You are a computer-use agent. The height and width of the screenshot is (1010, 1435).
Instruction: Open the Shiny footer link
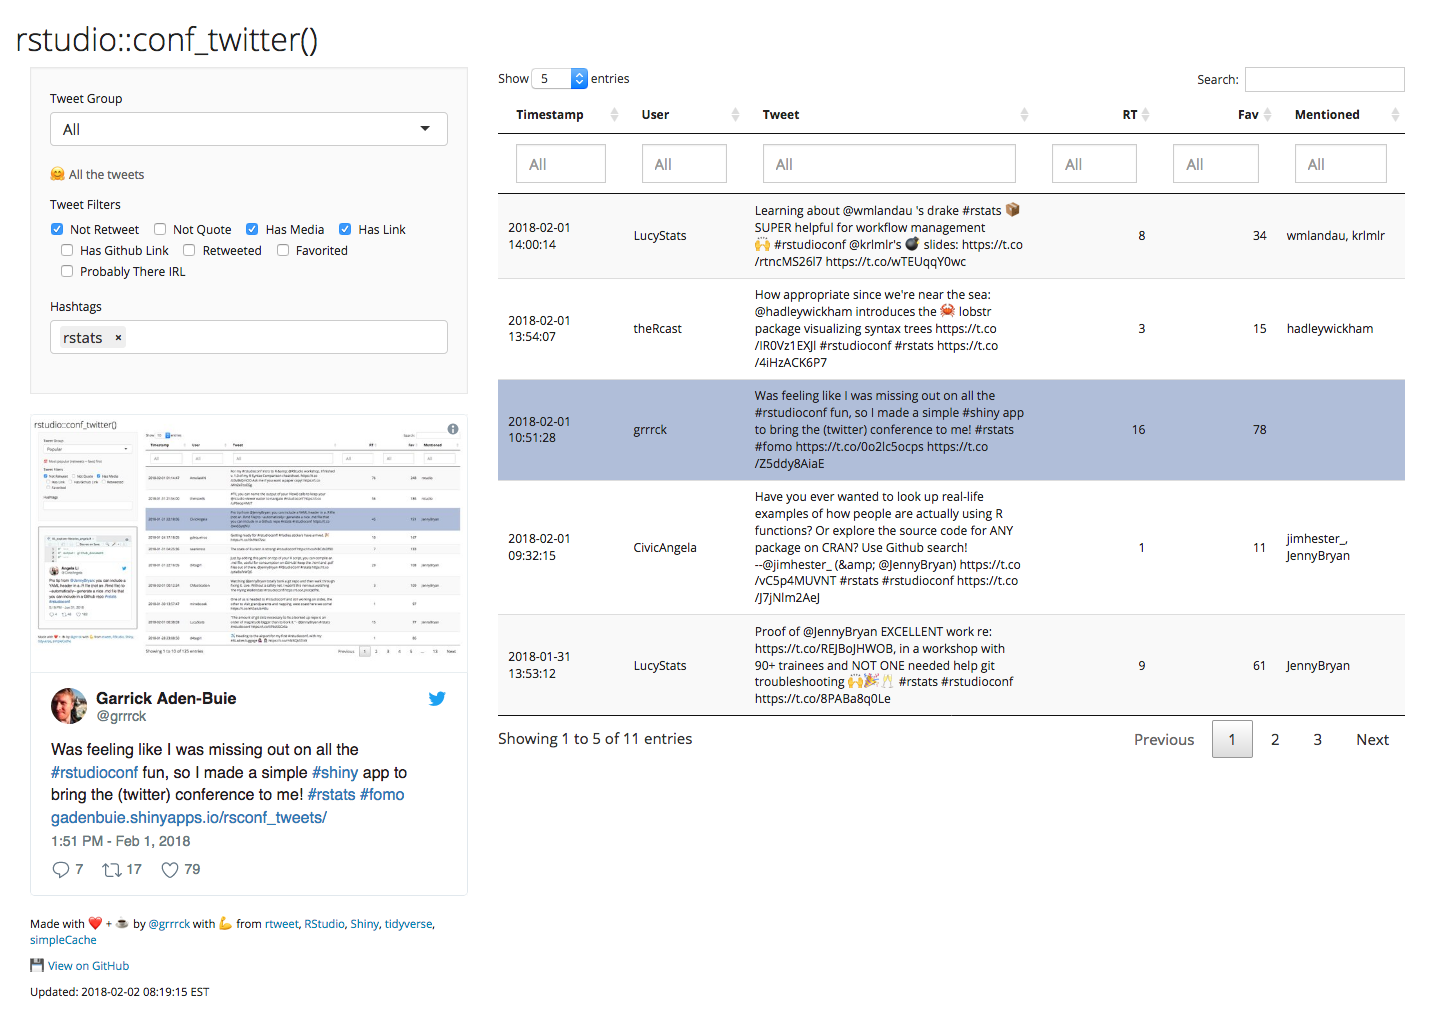(365, 924)
